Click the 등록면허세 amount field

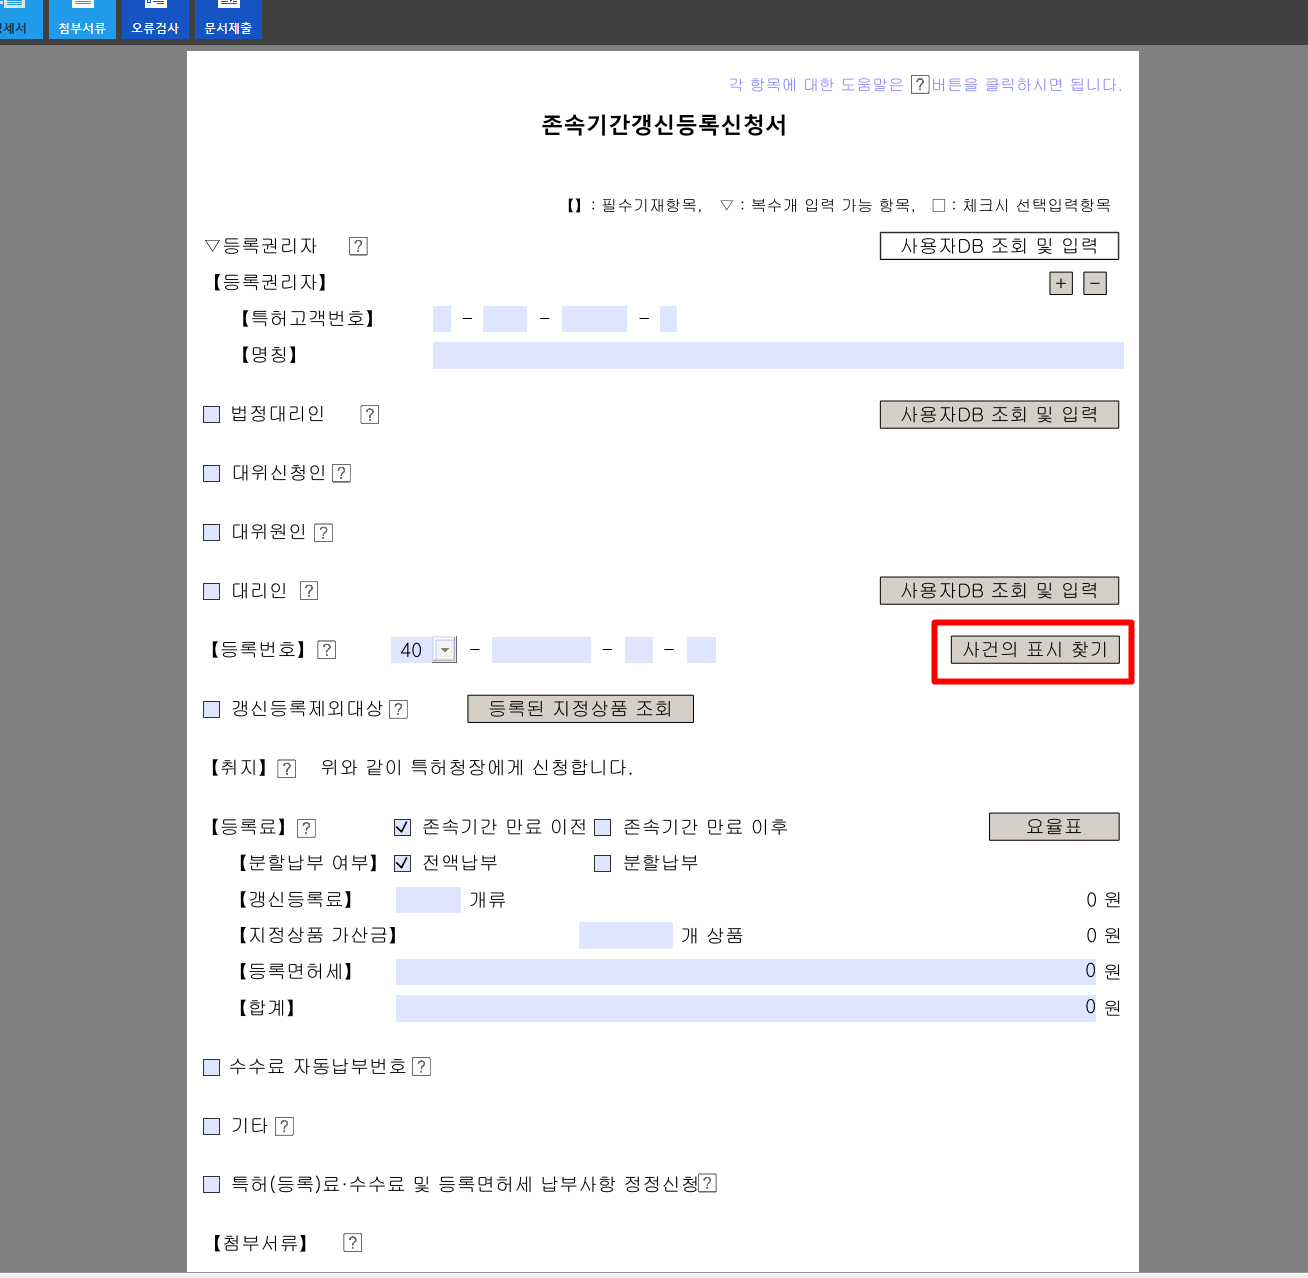click(747, 971)
